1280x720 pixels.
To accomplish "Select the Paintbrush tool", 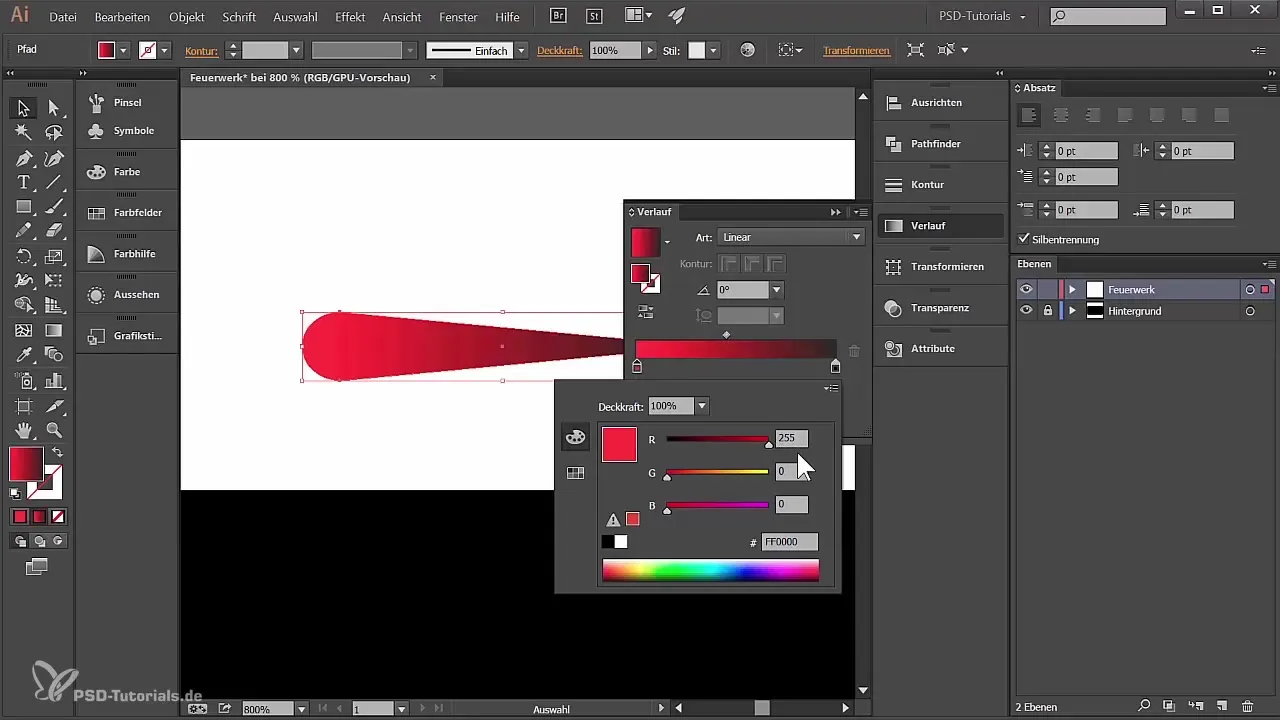I will click(54, 207).
